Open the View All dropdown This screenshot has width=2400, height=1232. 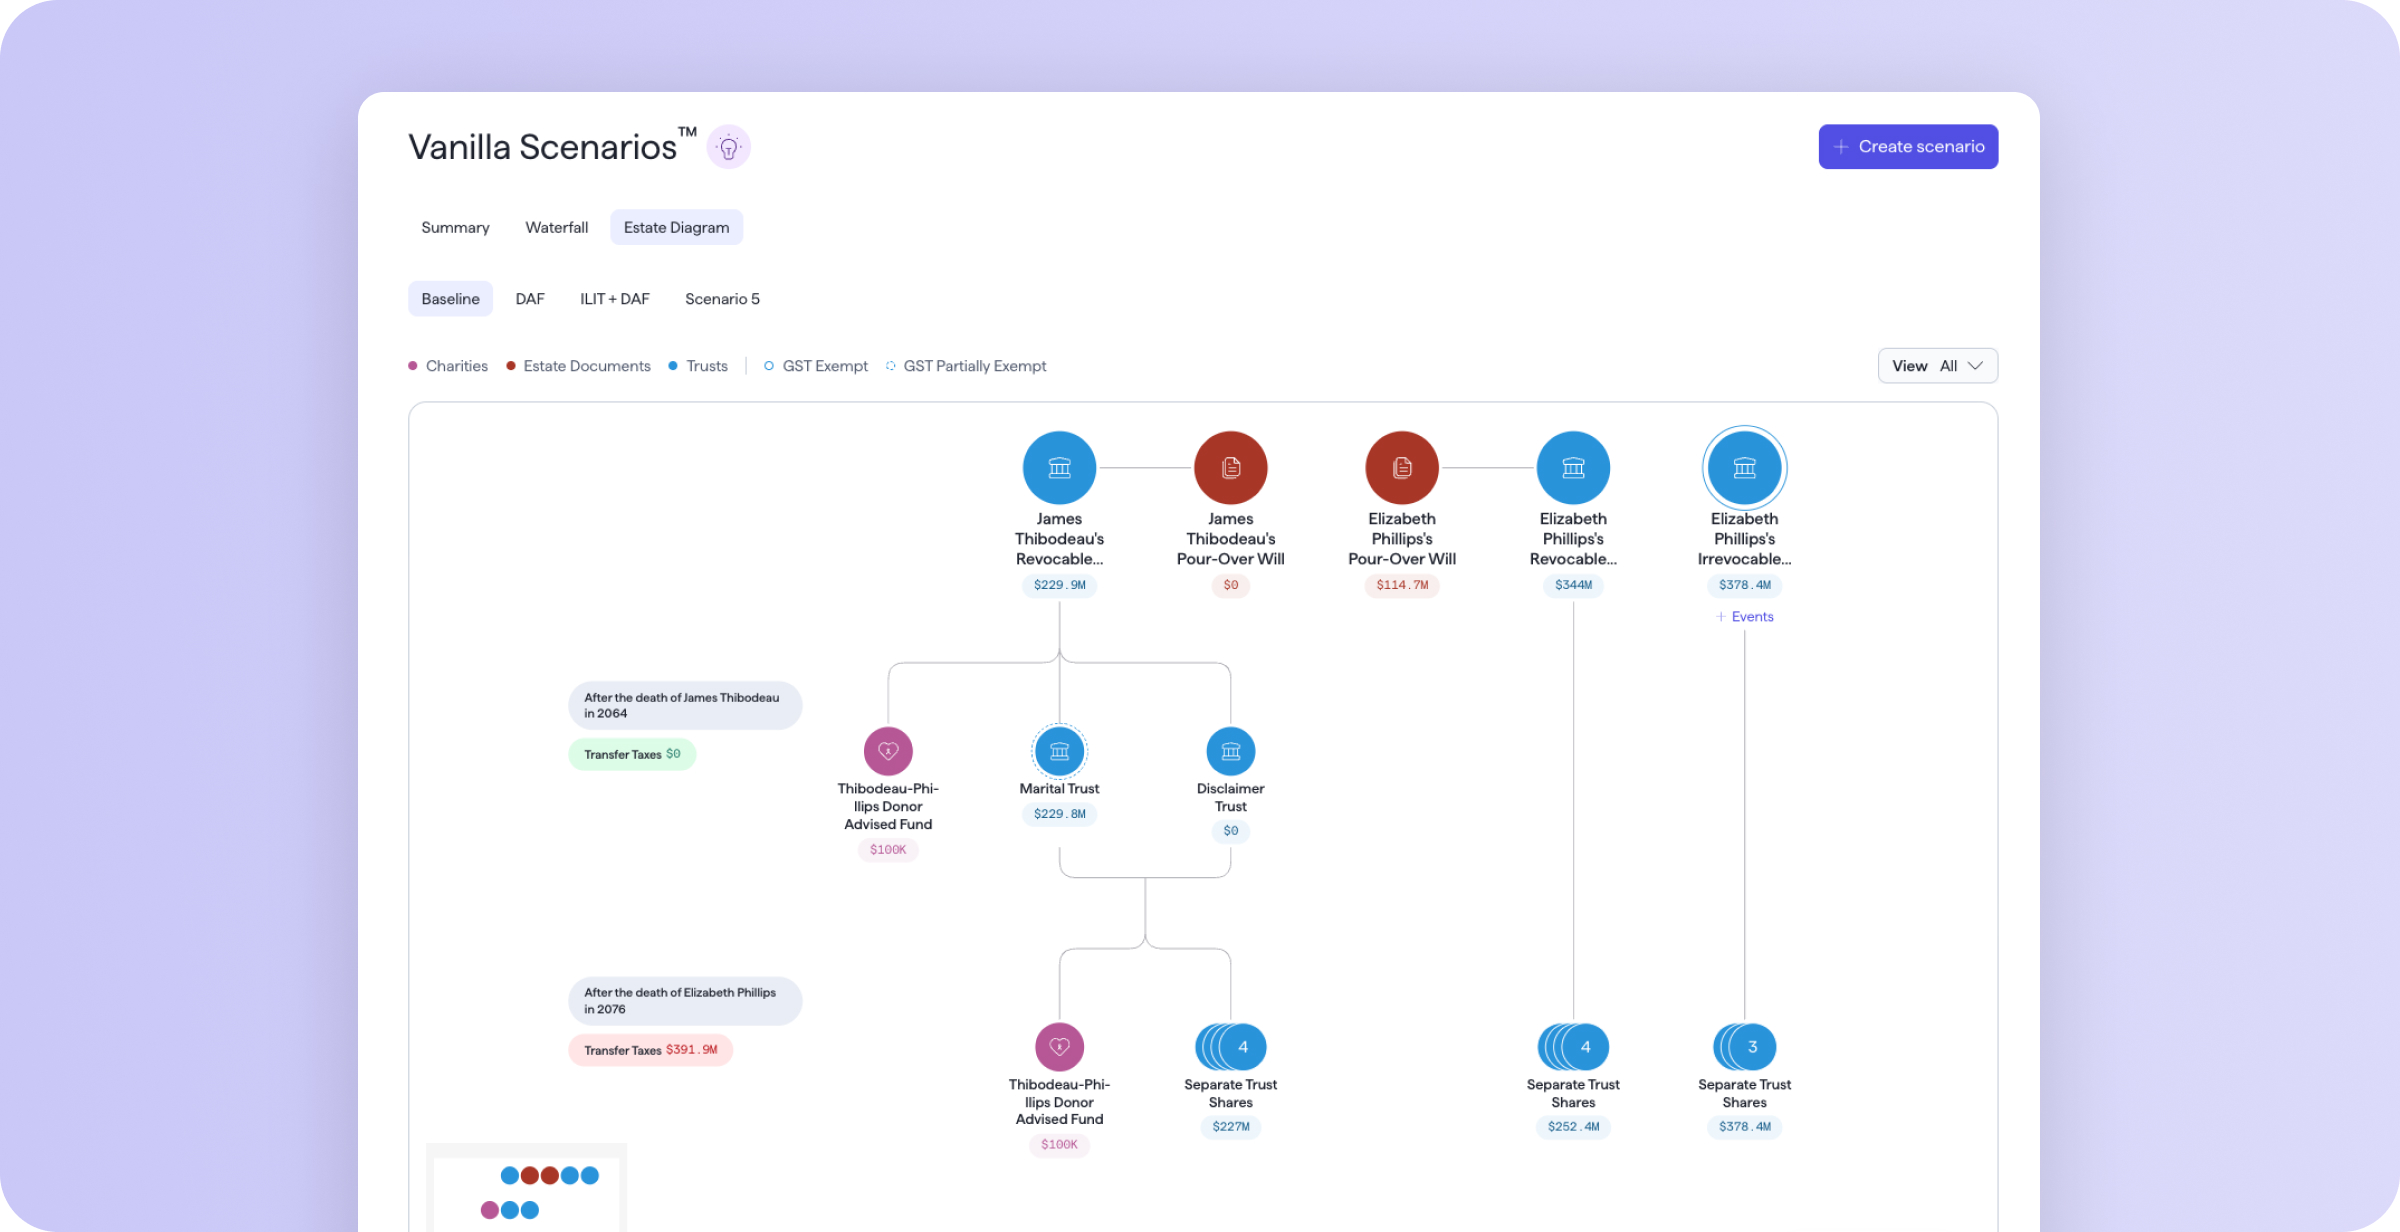click(x=1937, y=366)
